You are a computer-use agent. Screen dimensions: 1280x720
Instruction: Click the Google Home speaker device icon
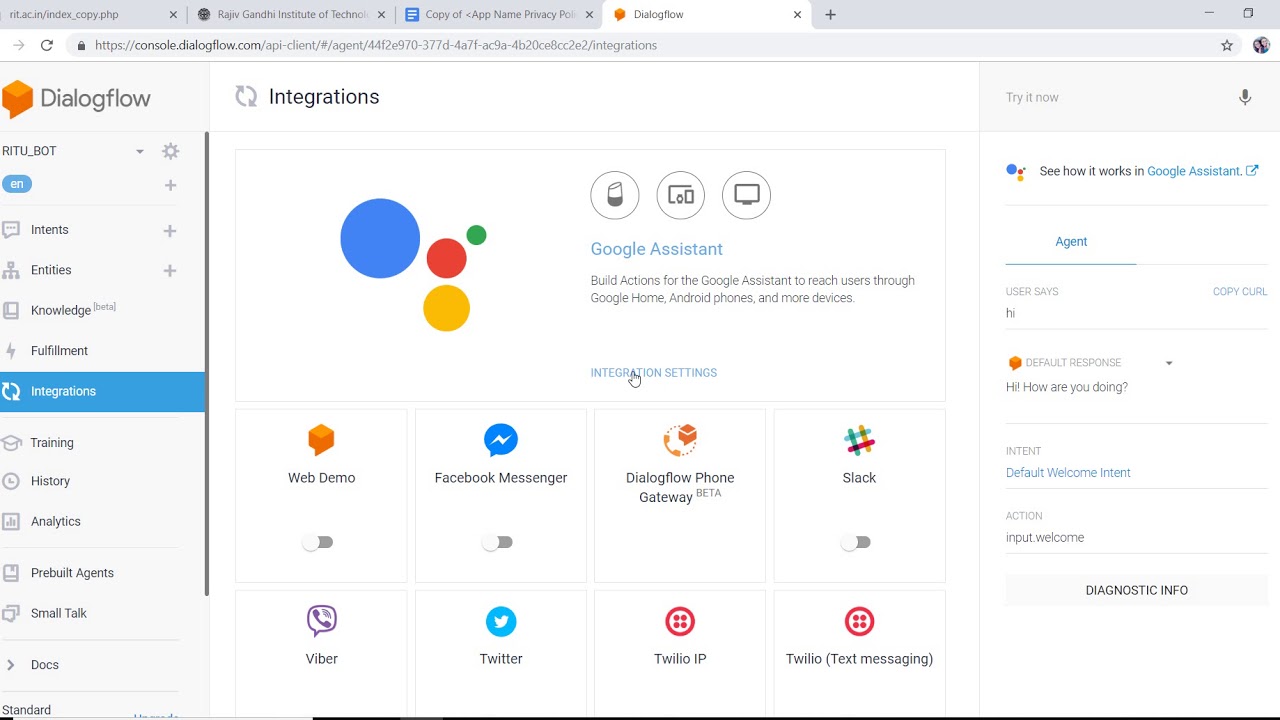click(x=615, y=195)
